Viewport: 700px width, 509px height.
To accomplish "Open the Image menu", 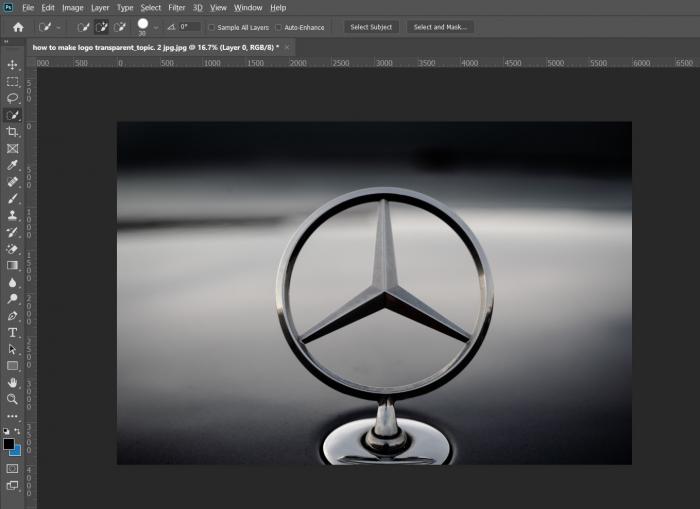I will (73, 8).
